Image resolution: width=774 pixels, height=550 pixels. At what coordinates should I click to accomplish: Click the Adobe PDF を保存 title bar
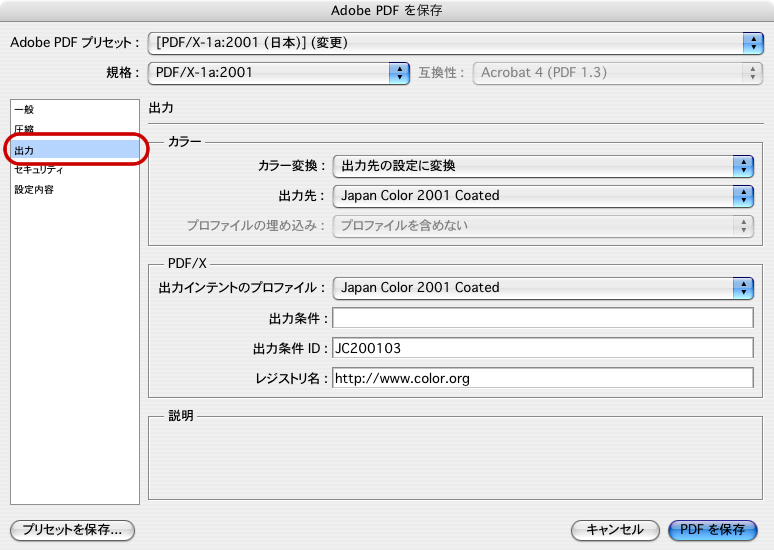pyautogui.click(x=386, y=11)
